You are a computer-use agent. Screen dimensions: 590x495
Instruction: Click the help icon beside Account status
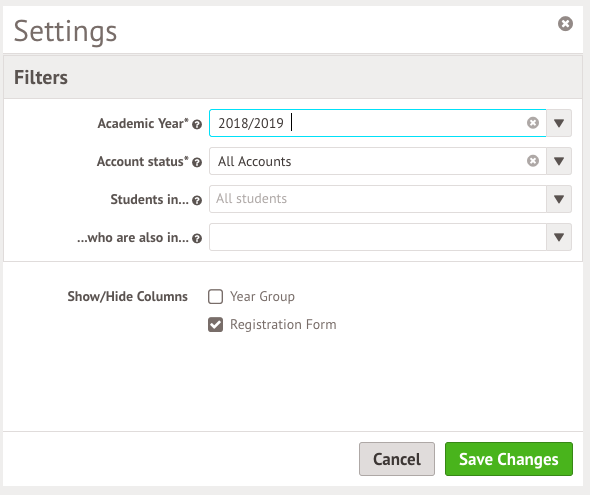point(197,162)
